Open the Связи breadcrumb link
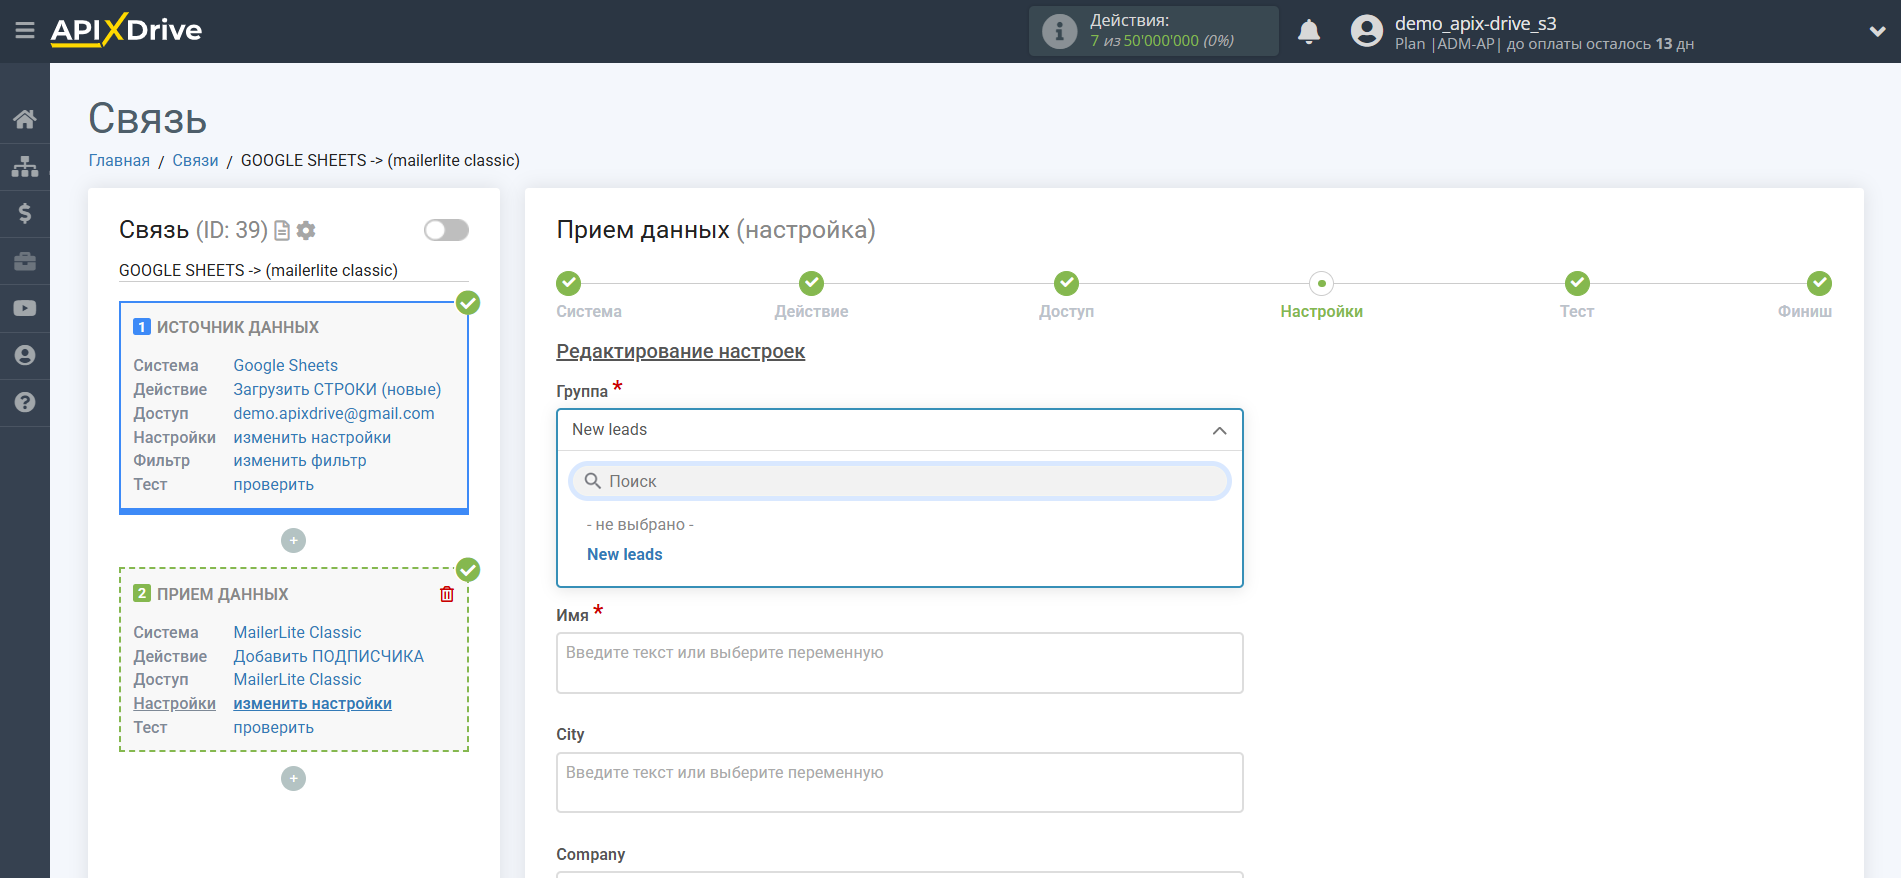Viewport: 1901px width, 878px height. [x=195, y=161]
